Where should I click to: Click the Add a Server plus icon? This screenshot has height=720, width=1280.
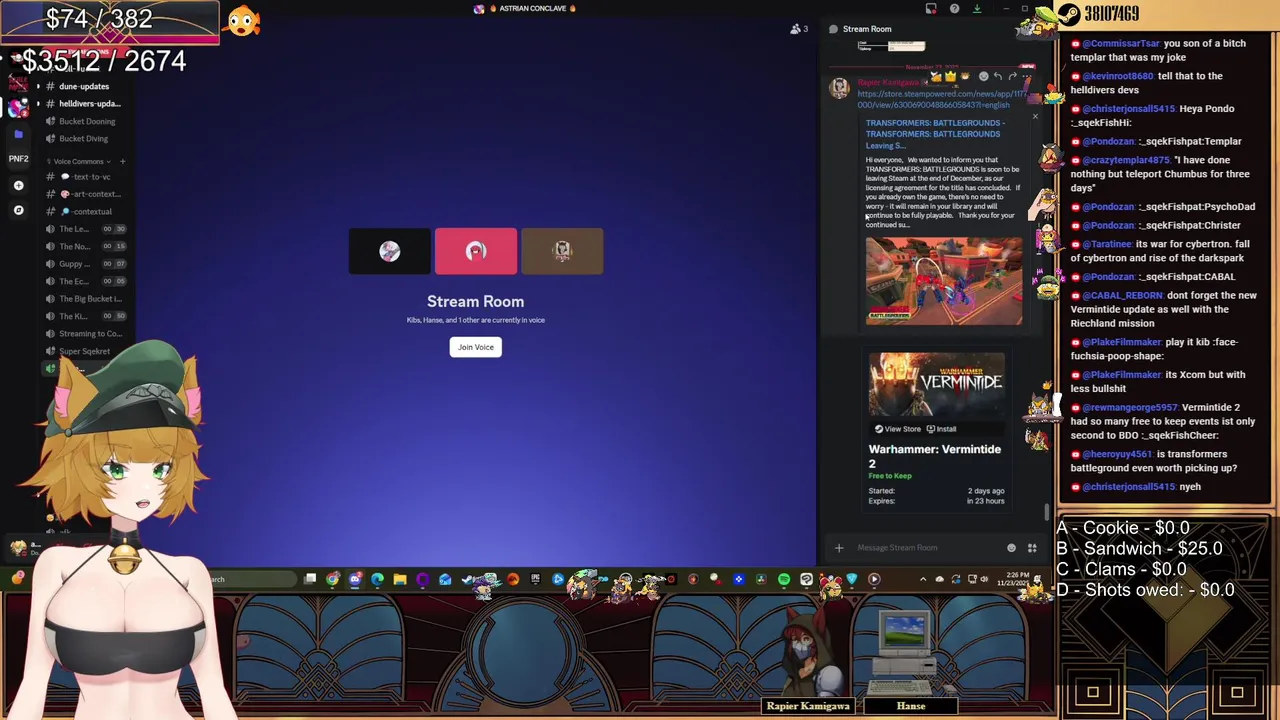(18, 185)
